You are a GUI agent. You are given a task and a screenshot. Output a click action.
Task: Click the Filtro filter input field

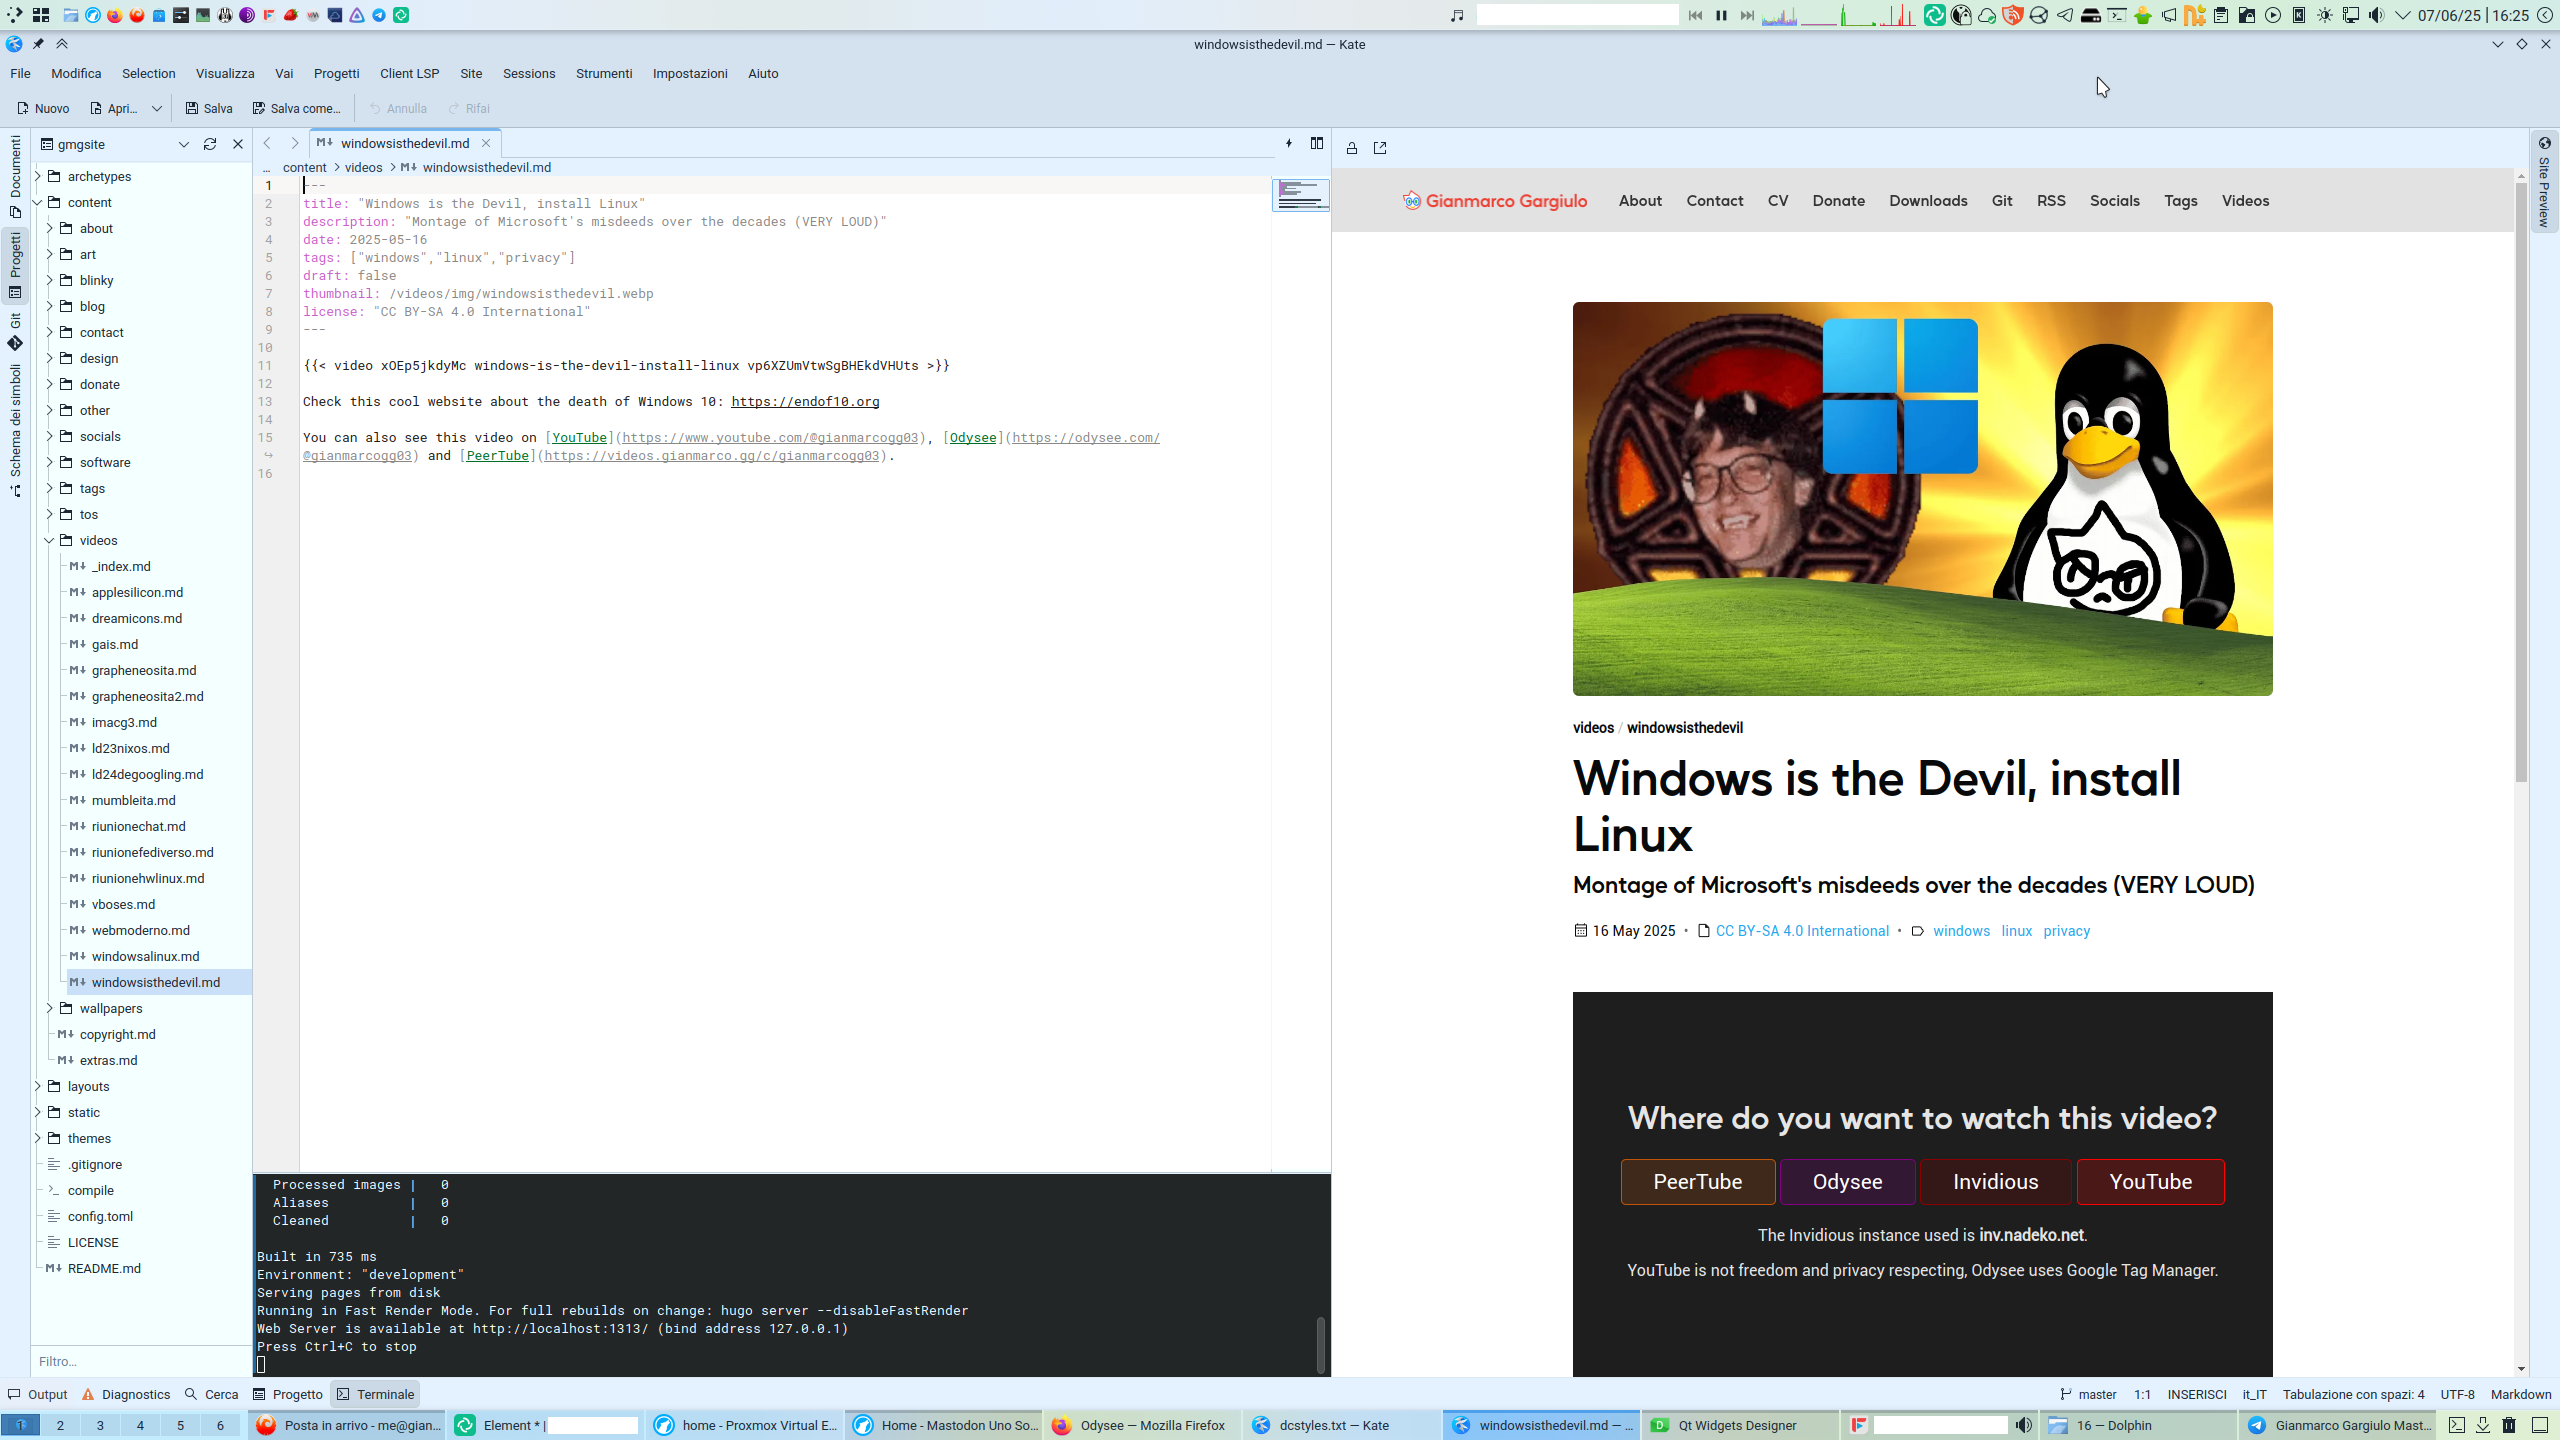tap(140, 1361)
